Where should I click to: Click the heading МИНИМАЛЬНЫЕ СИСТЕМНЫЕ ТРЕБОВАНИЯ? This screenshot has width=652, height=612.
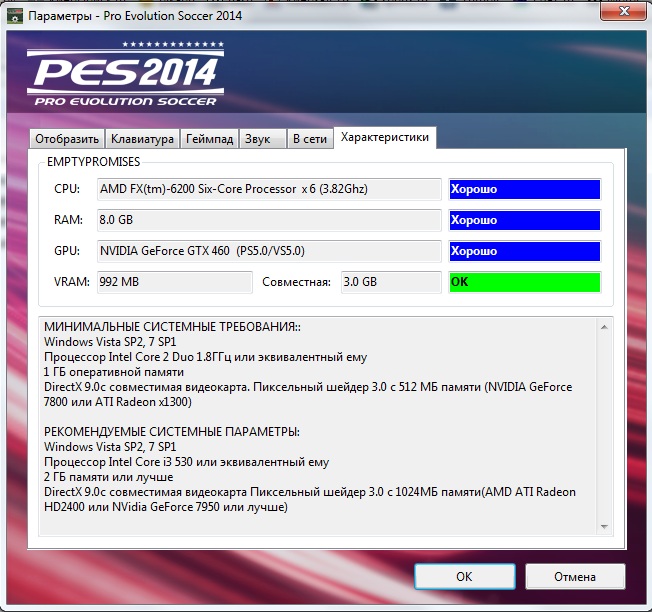coord(172,327)
